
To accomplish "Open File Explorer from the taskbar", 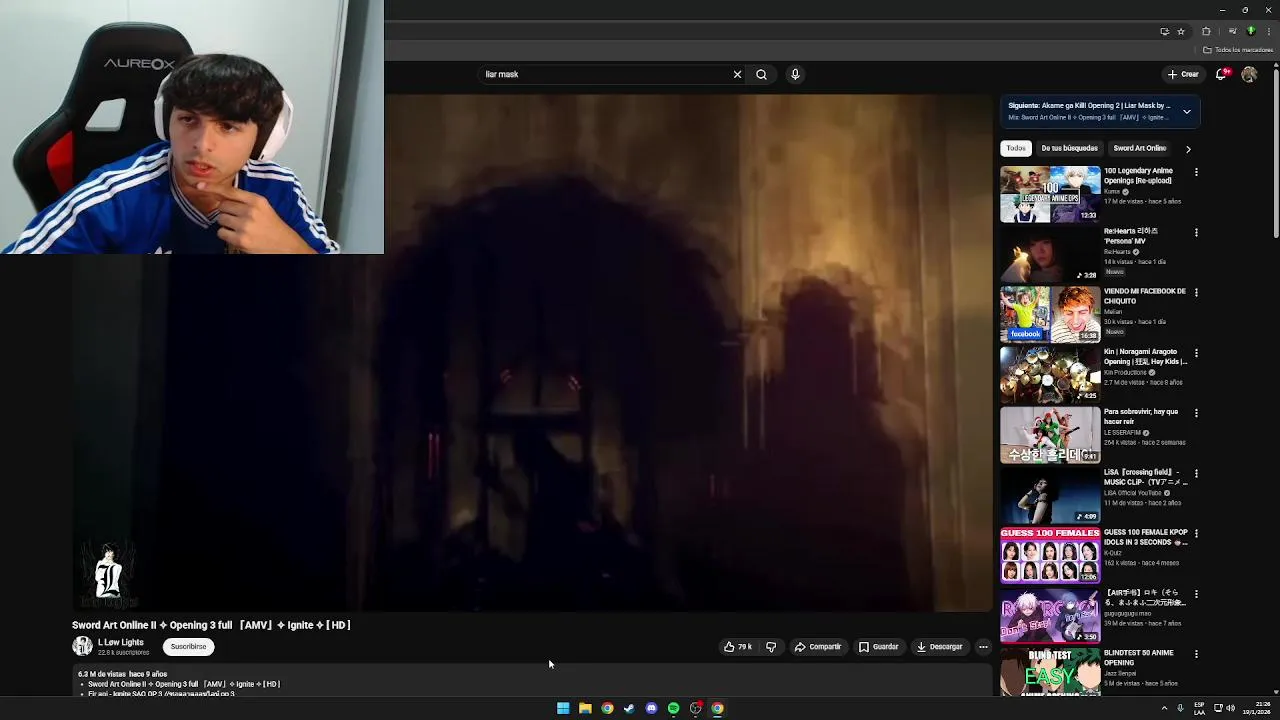I will 585,708.
